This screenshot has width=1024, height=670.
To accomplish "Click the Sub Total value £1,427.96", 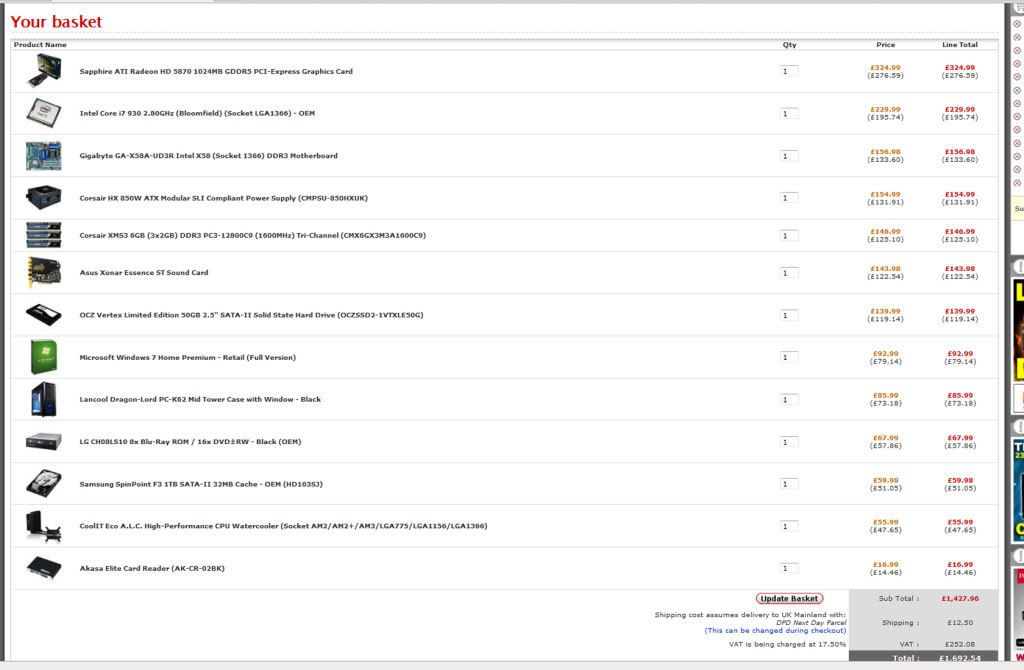I will pos(960,598).
